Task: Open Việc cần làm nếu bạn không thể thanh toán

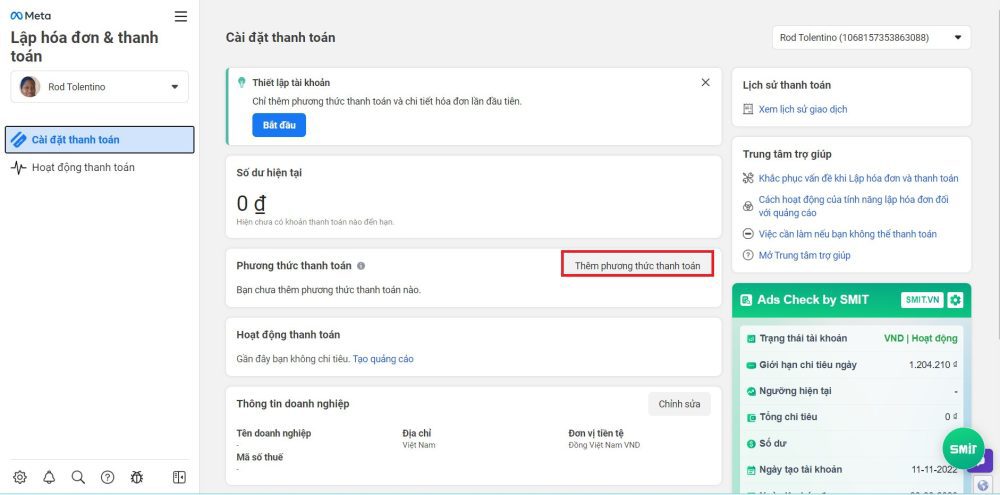Action: (x=848, y=234)
